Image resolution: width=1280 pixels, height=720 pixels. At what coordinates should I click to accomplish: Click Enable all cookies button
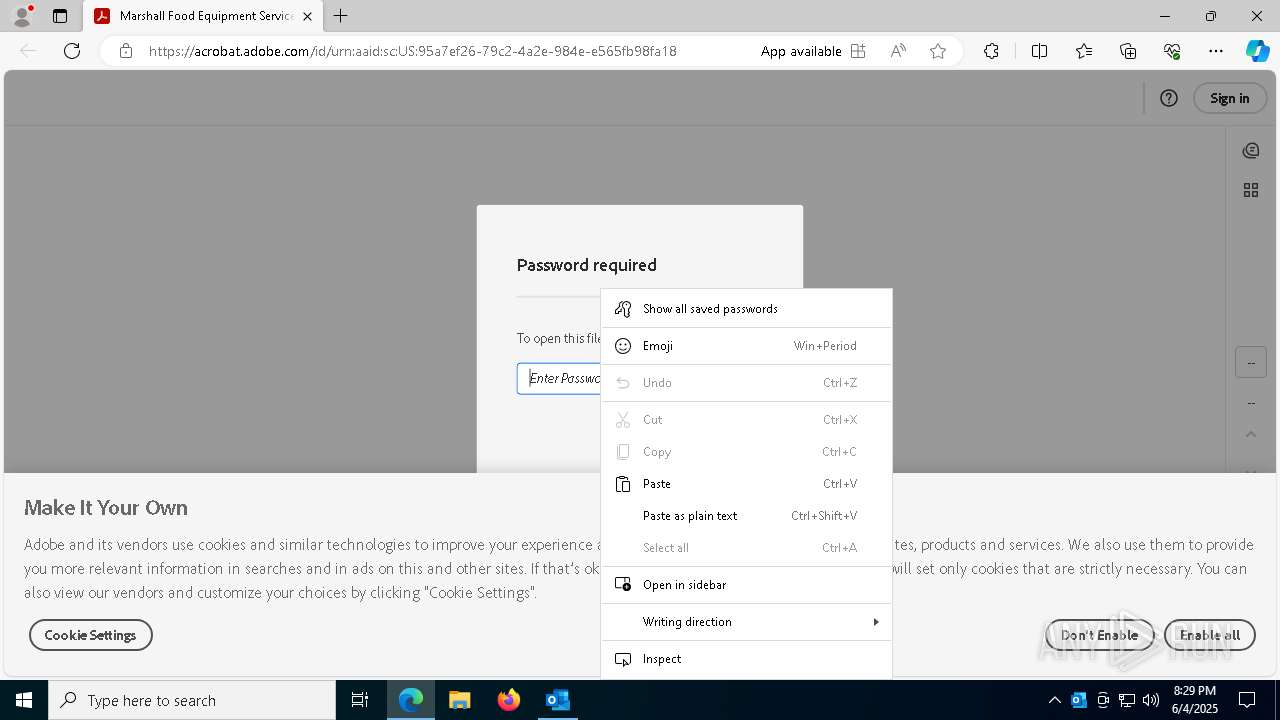(x=1210, y=635)
